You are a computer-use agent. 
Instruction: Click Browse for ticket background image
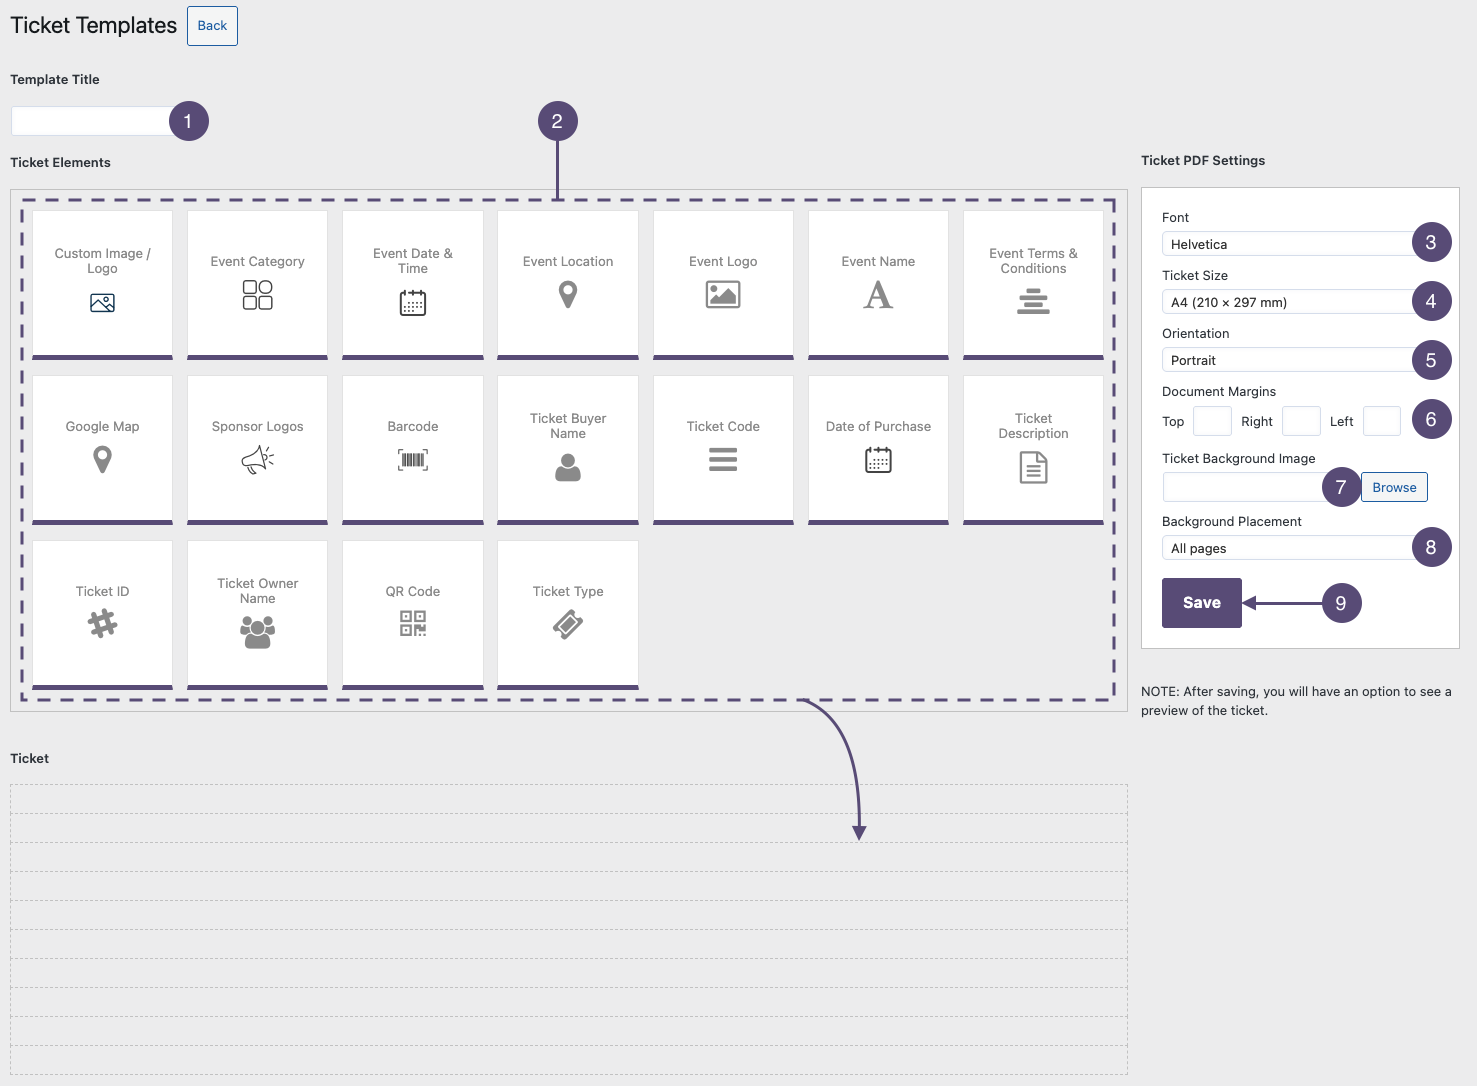[x=1394, y=487]
